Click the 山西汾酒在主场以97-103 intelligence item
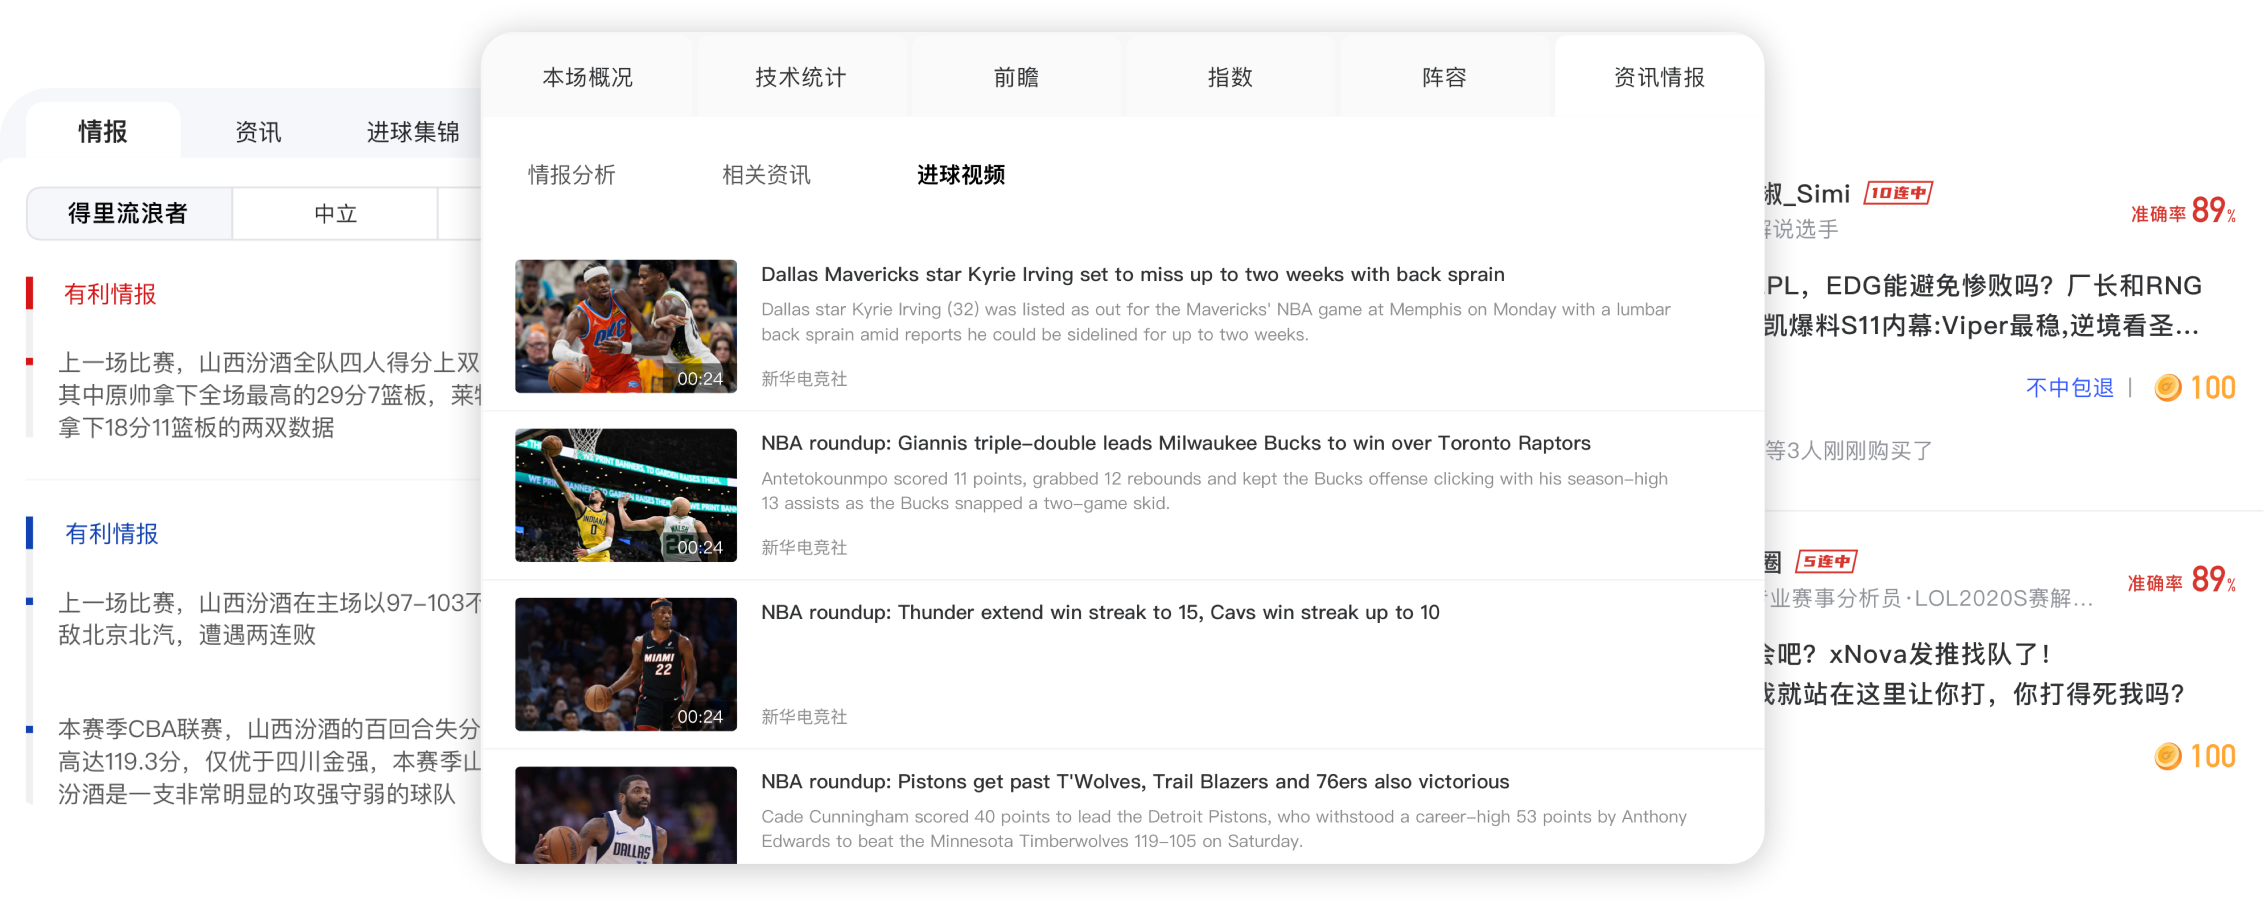The width and height of the screenshot is (2264, 904). click(269, 619)
